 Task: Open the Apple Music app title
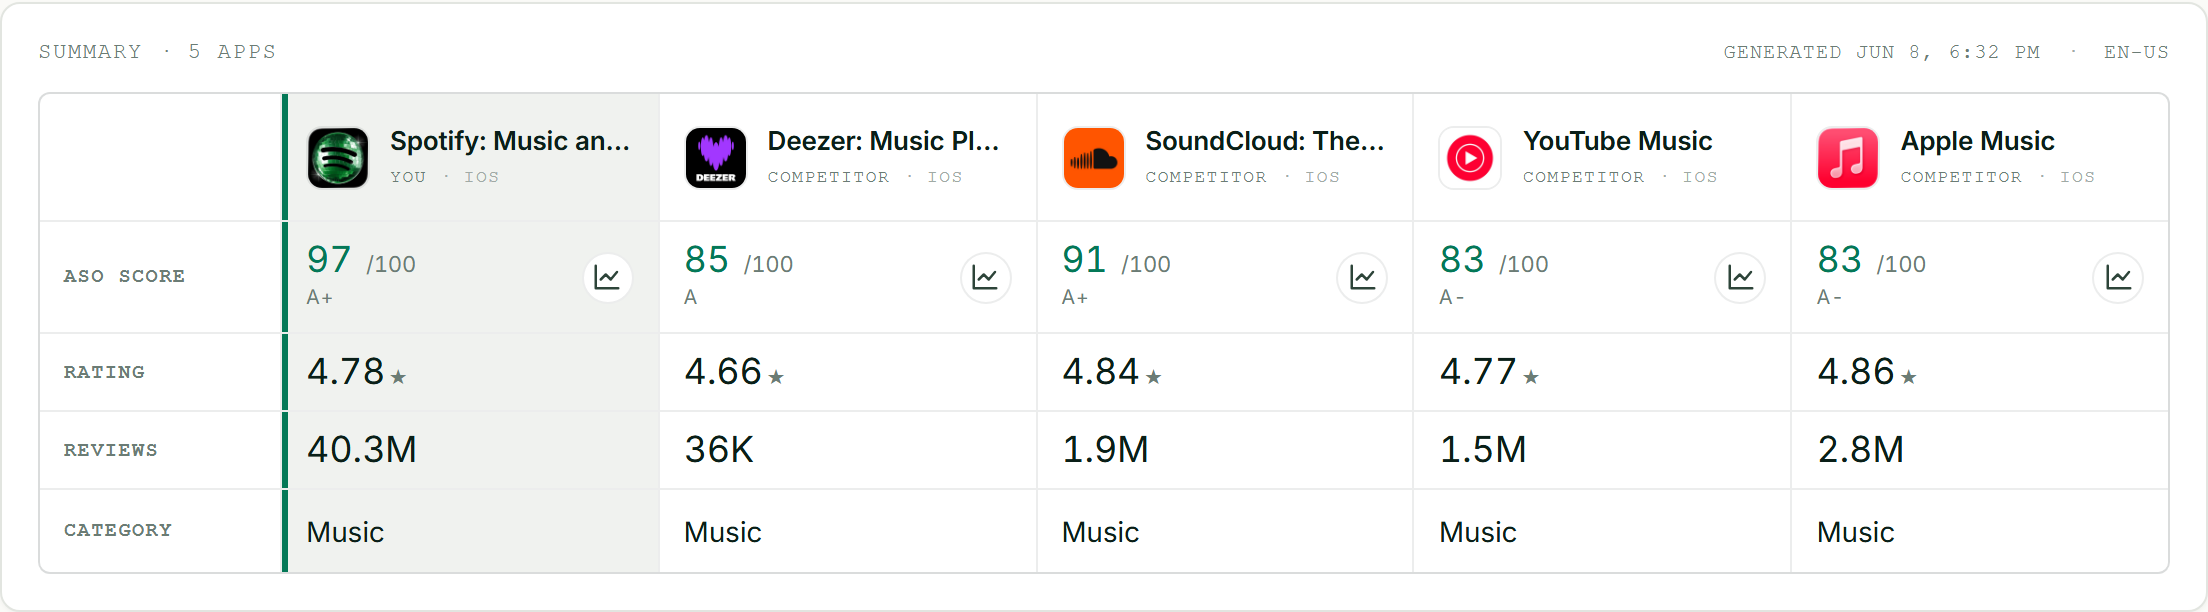coord(1977,141)
